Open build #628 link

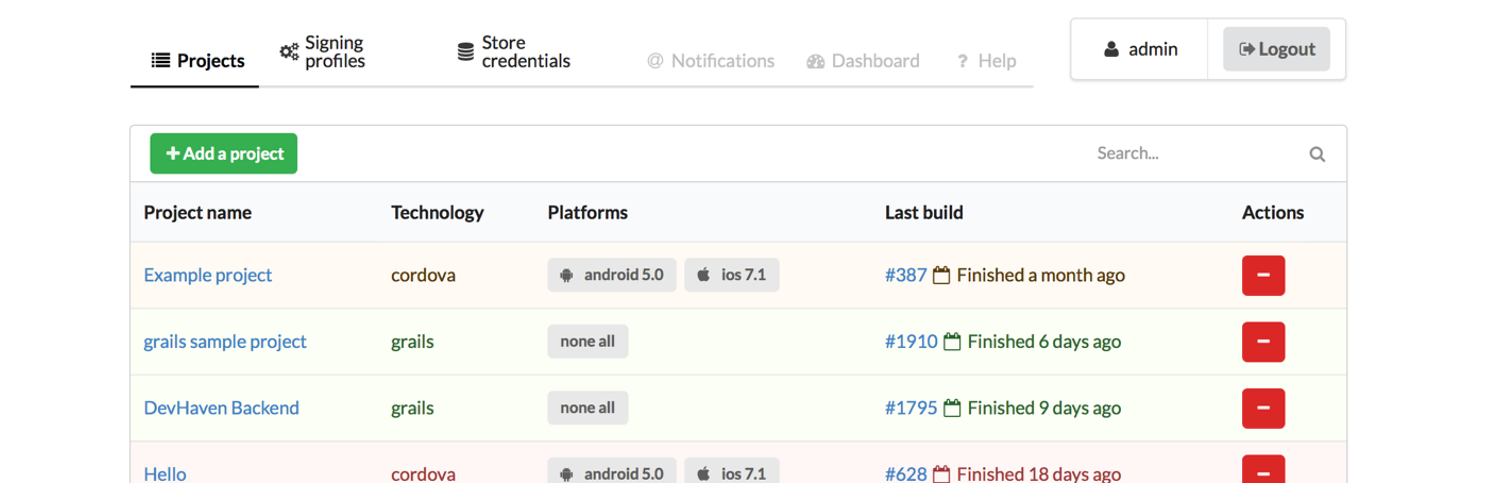pyautogui.click(x=906, y=474)
